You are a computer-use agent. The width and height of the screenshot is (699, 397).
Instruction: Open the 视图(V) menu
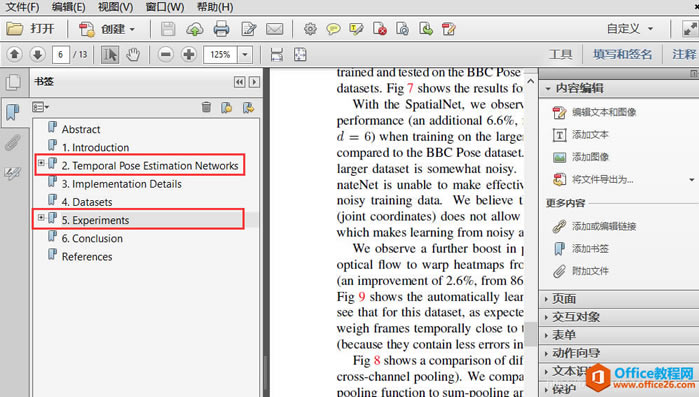[115, 7]
